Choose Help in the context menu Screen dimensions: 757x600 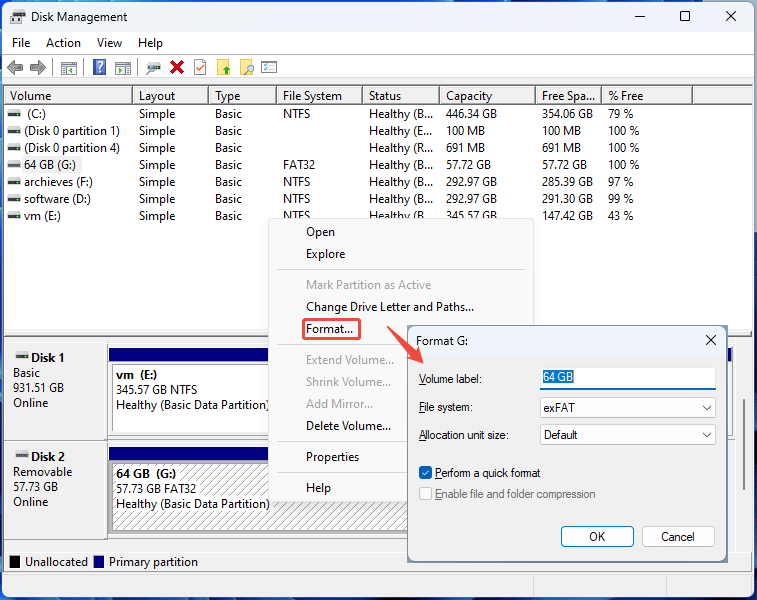pos(318,488)
